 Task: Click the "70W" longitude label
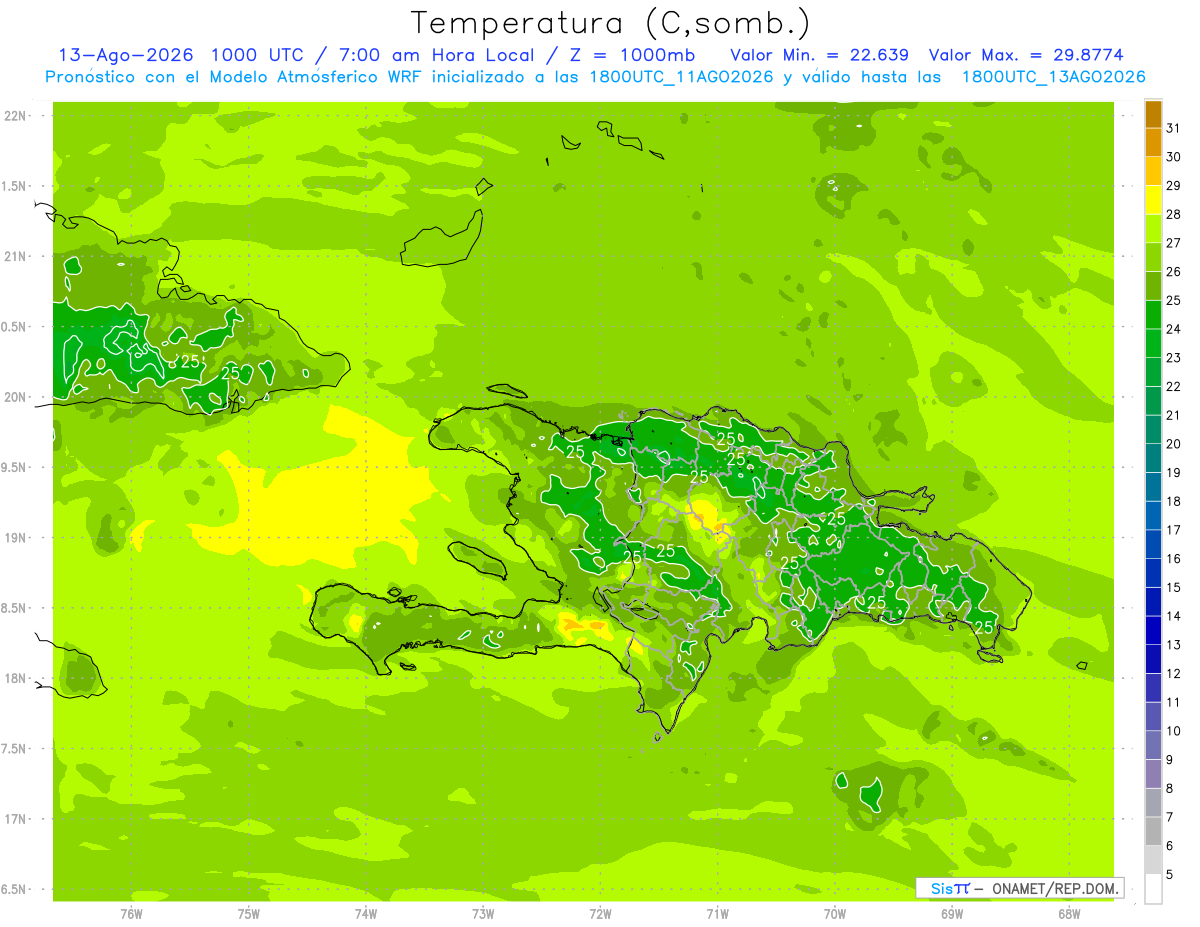point(835,914)
